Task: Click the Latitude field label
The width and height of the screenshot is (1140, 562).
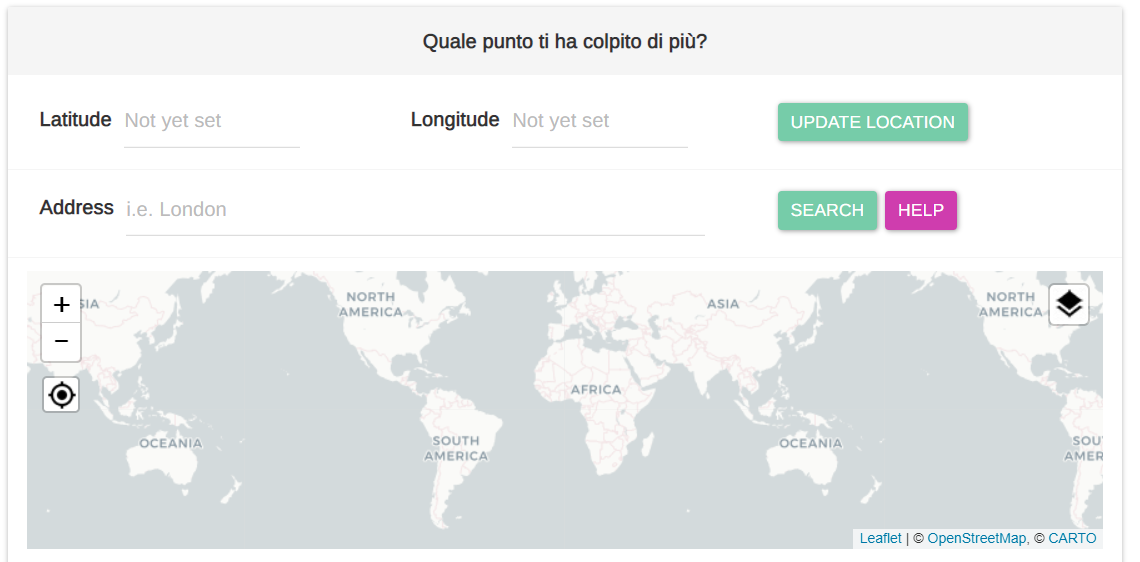Action: click(75, 120)
